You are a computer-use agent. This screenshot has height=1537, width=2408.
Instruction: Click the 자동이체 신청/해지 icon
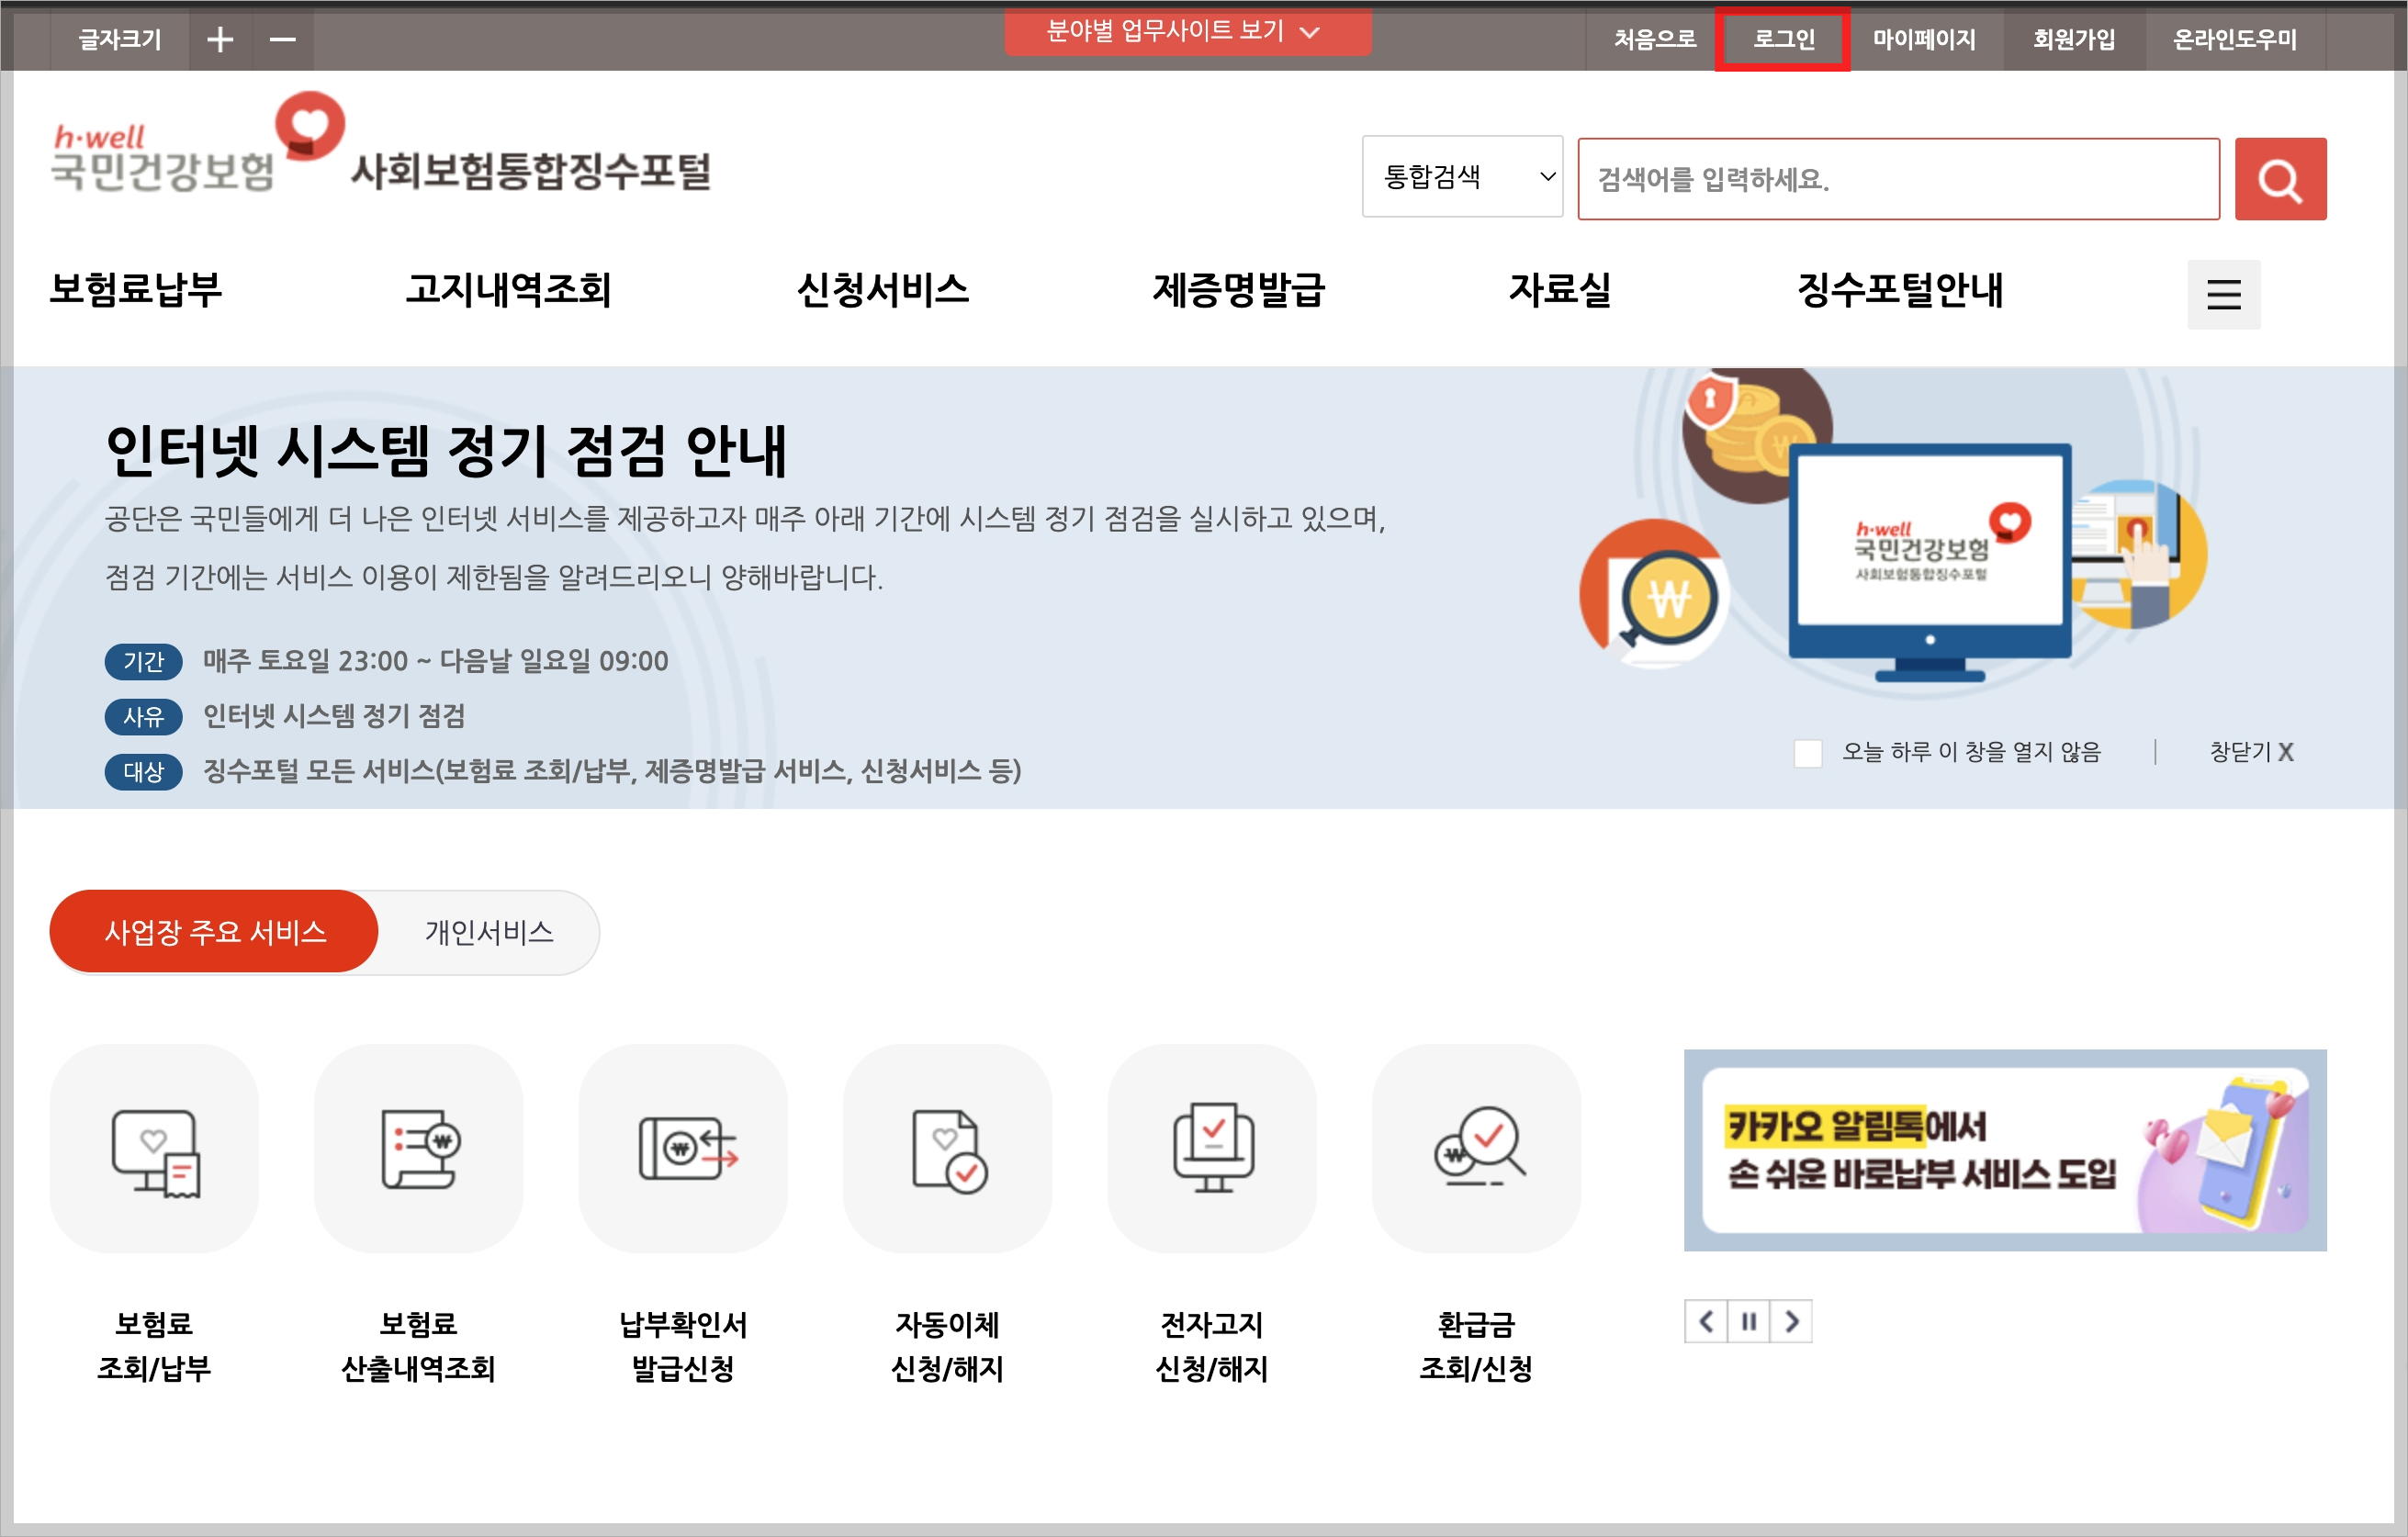pos(947,1150)
